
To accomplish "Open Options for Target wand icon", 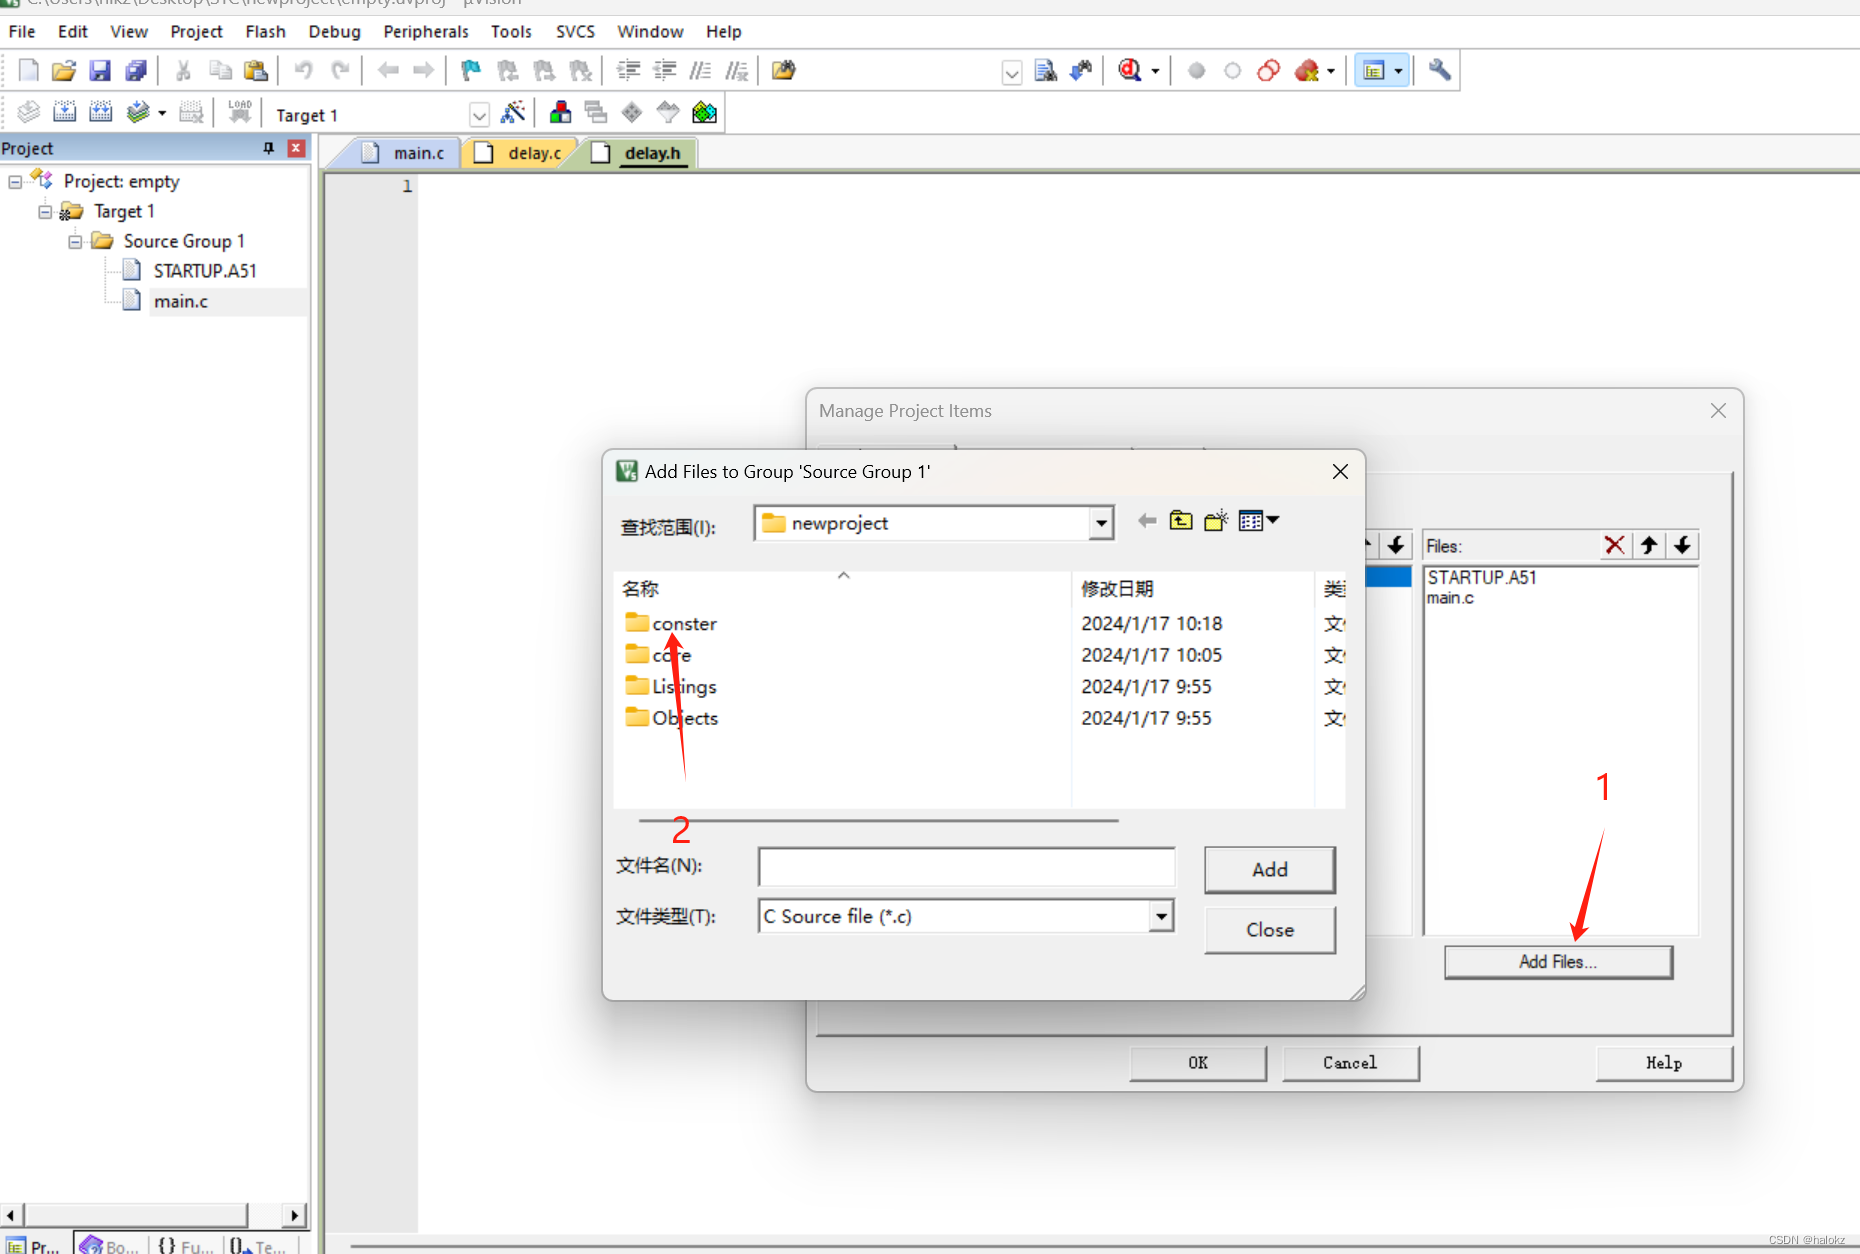I will point(514,112).
